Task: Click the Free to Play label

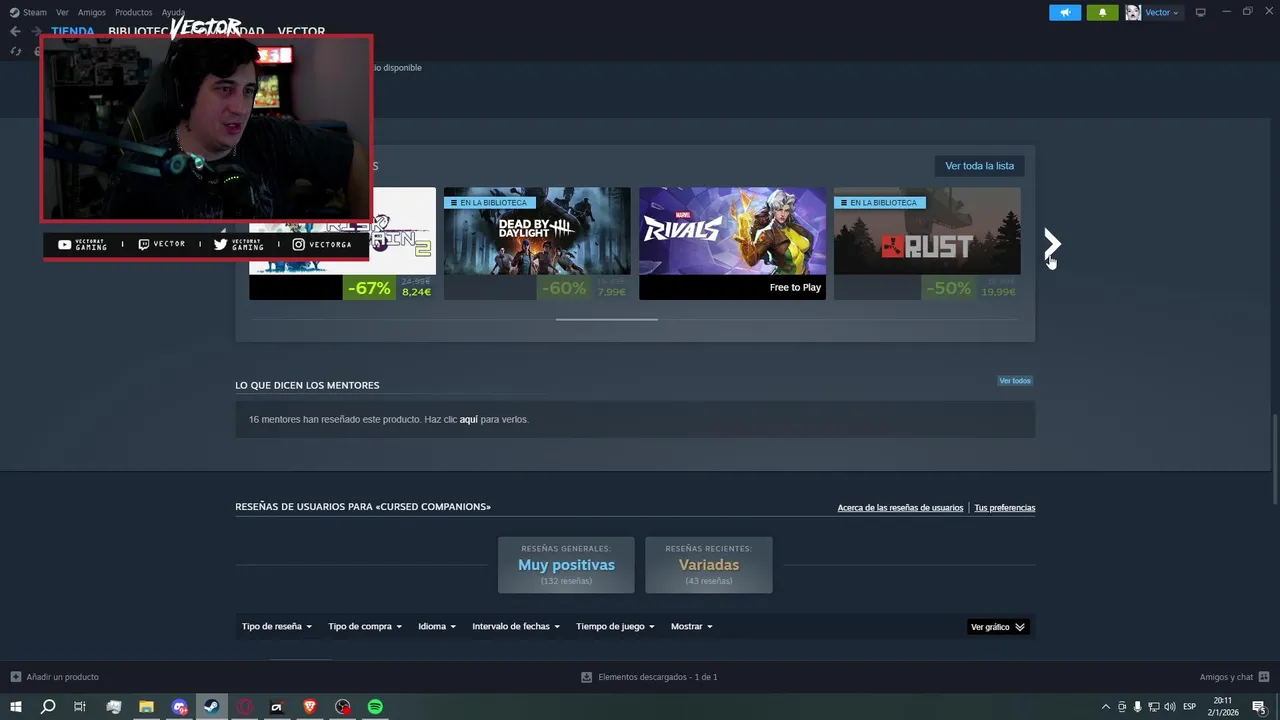Action: [x=795, y=288]
